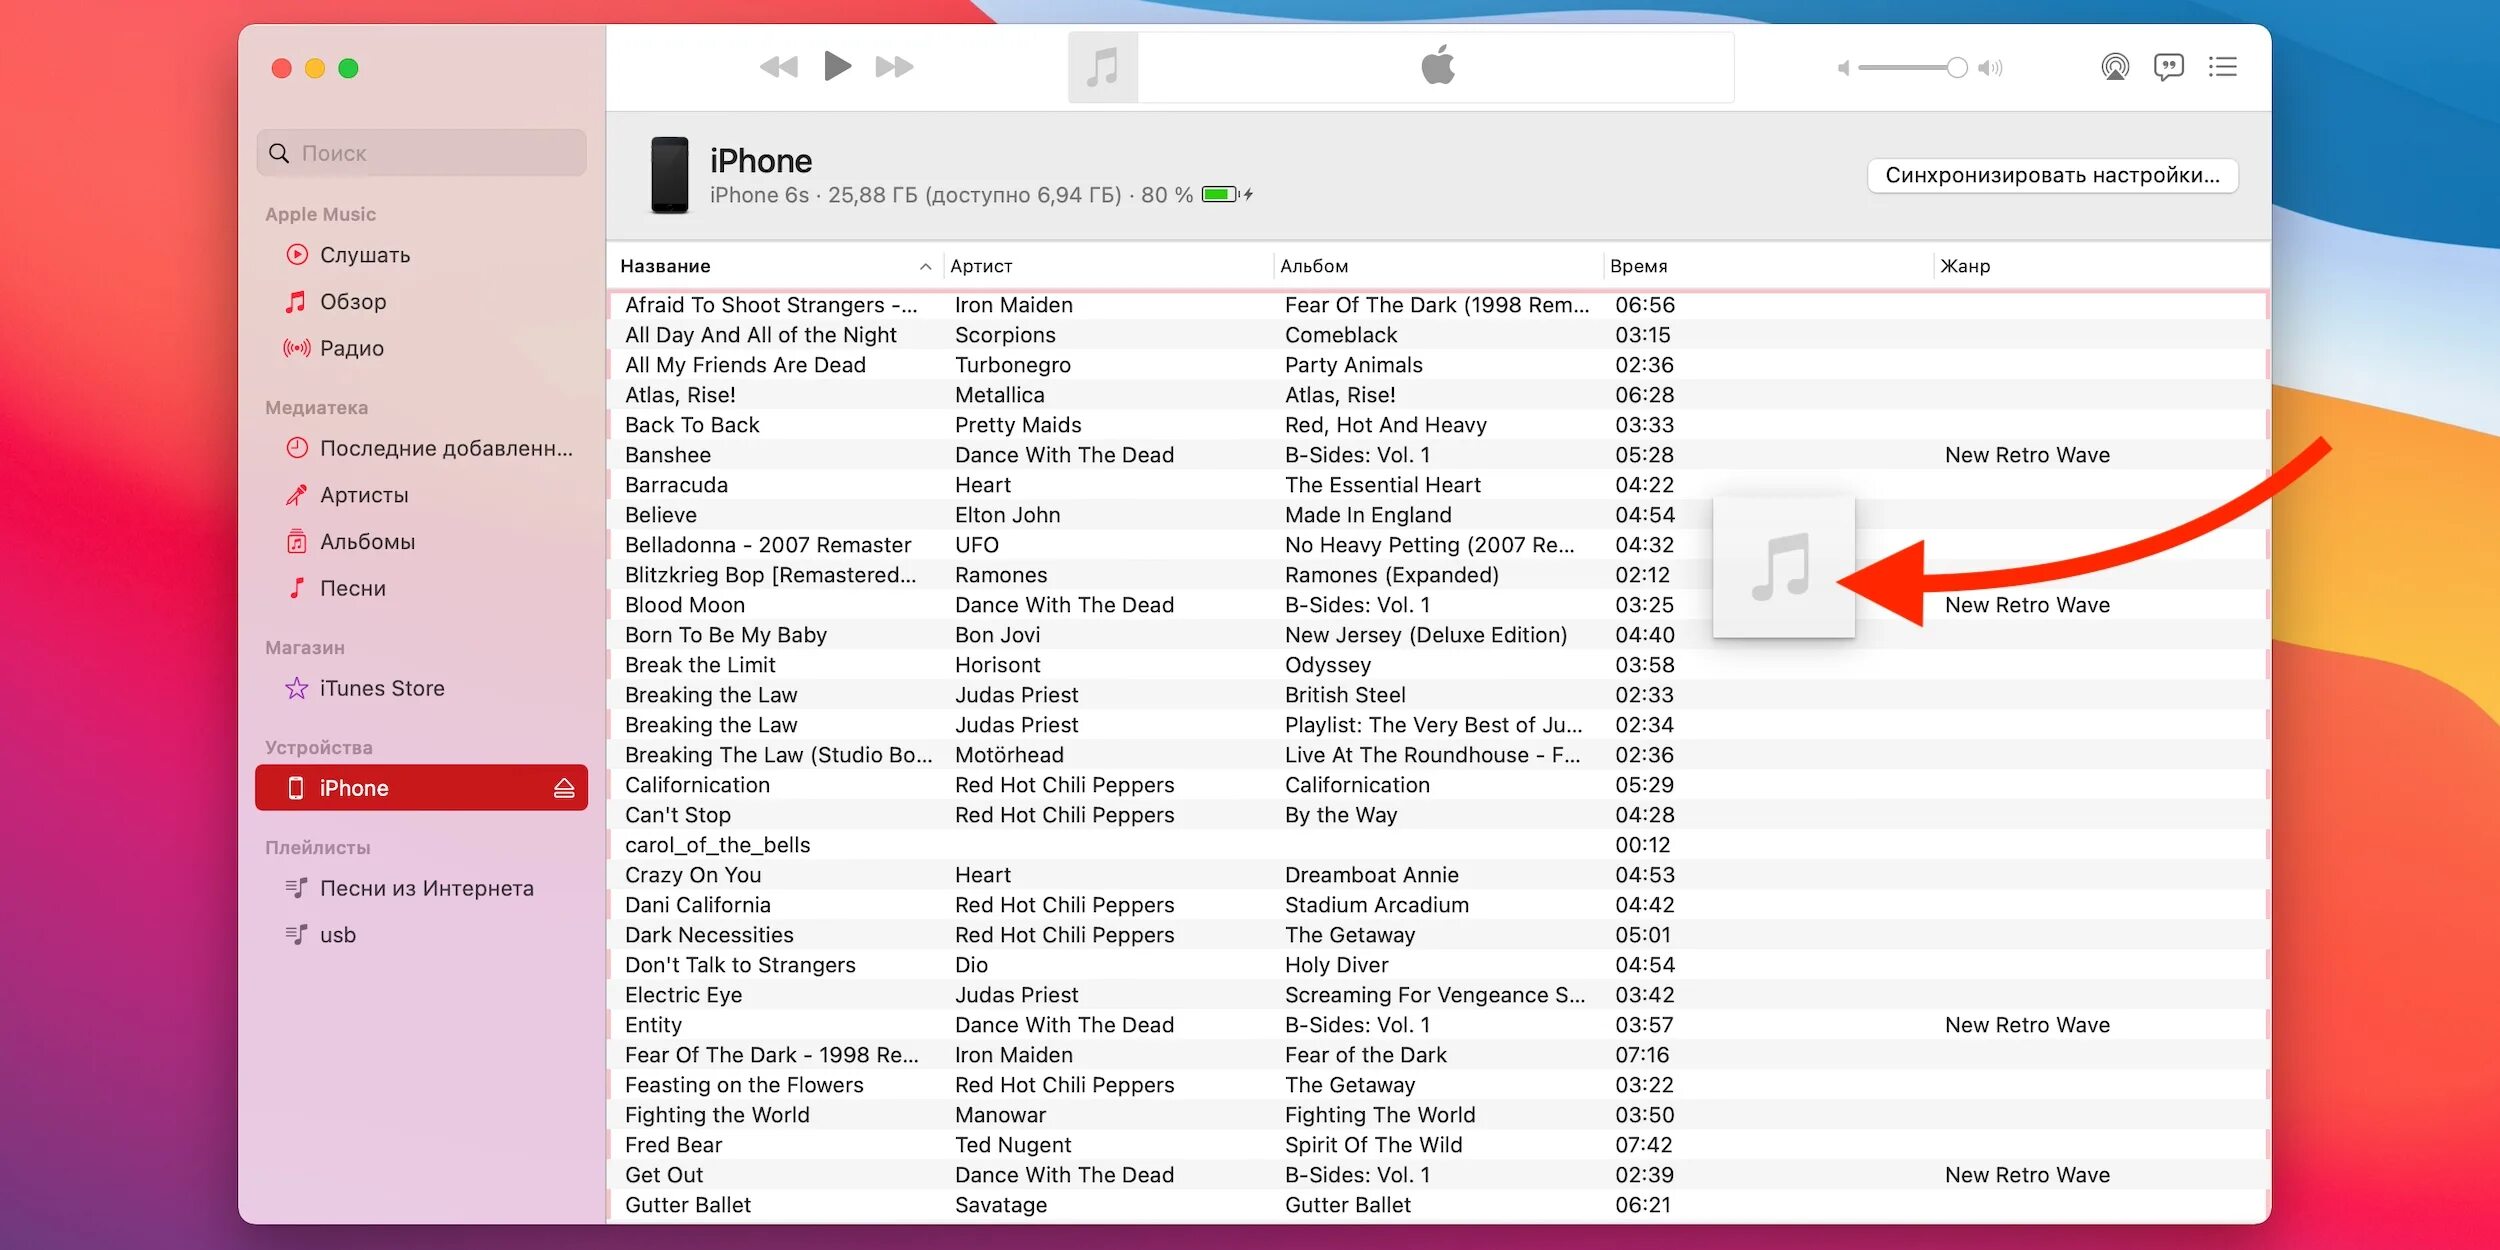
Task: Select Артисты in the sidebar
Action: (364, 495)
